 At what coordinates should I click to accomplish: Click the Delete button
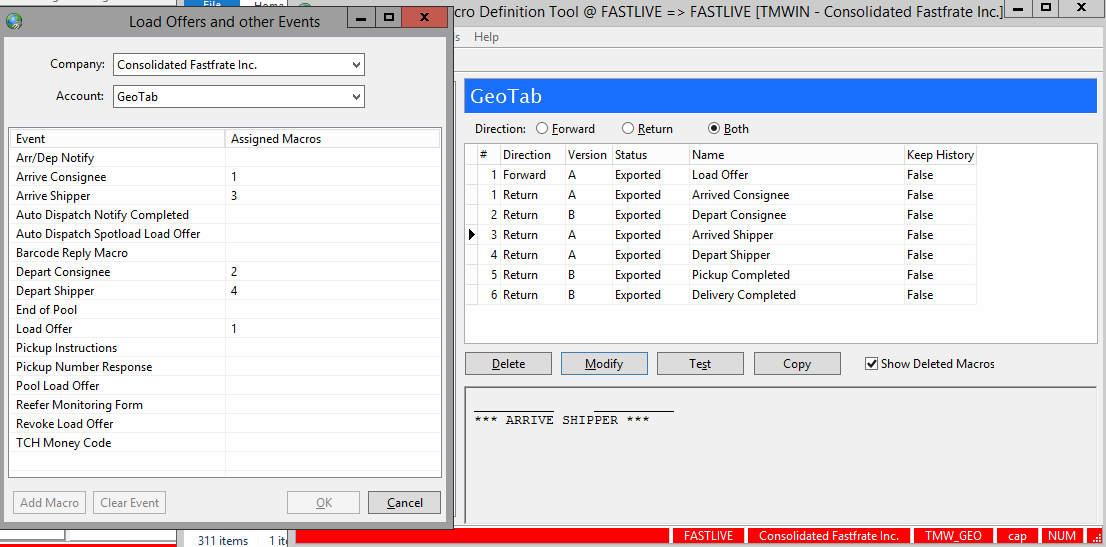coord(509,364)
